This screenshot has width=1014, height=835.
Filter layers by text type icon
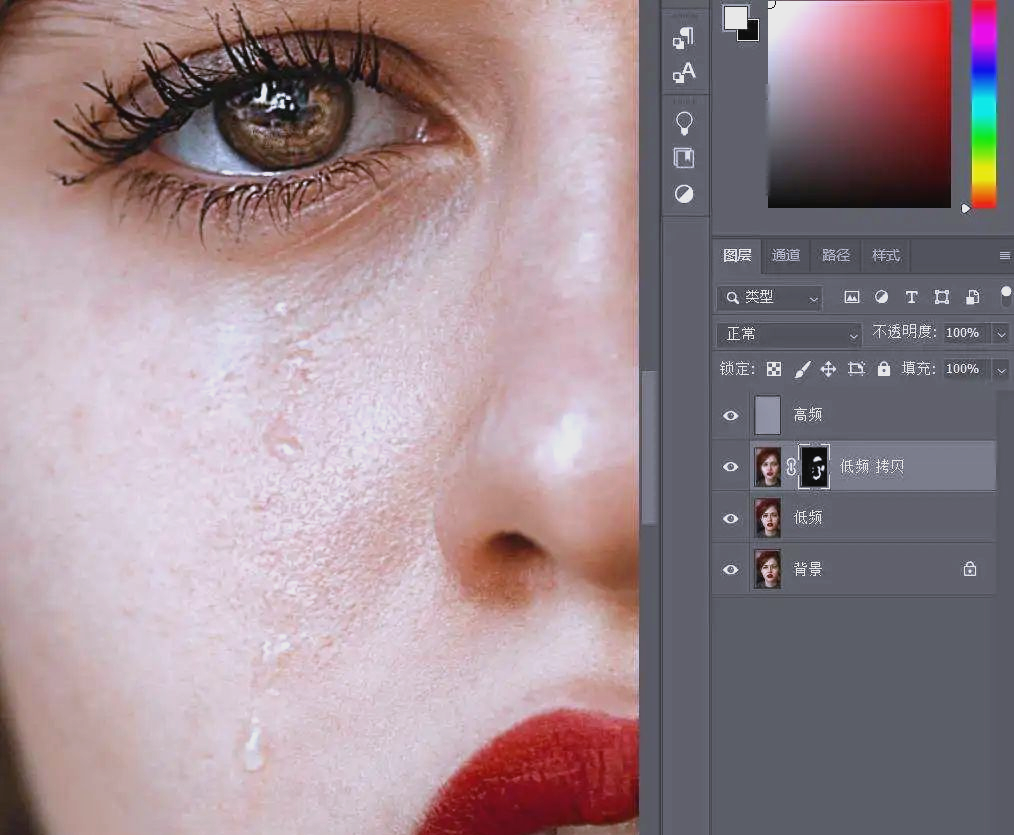point(911,297)
